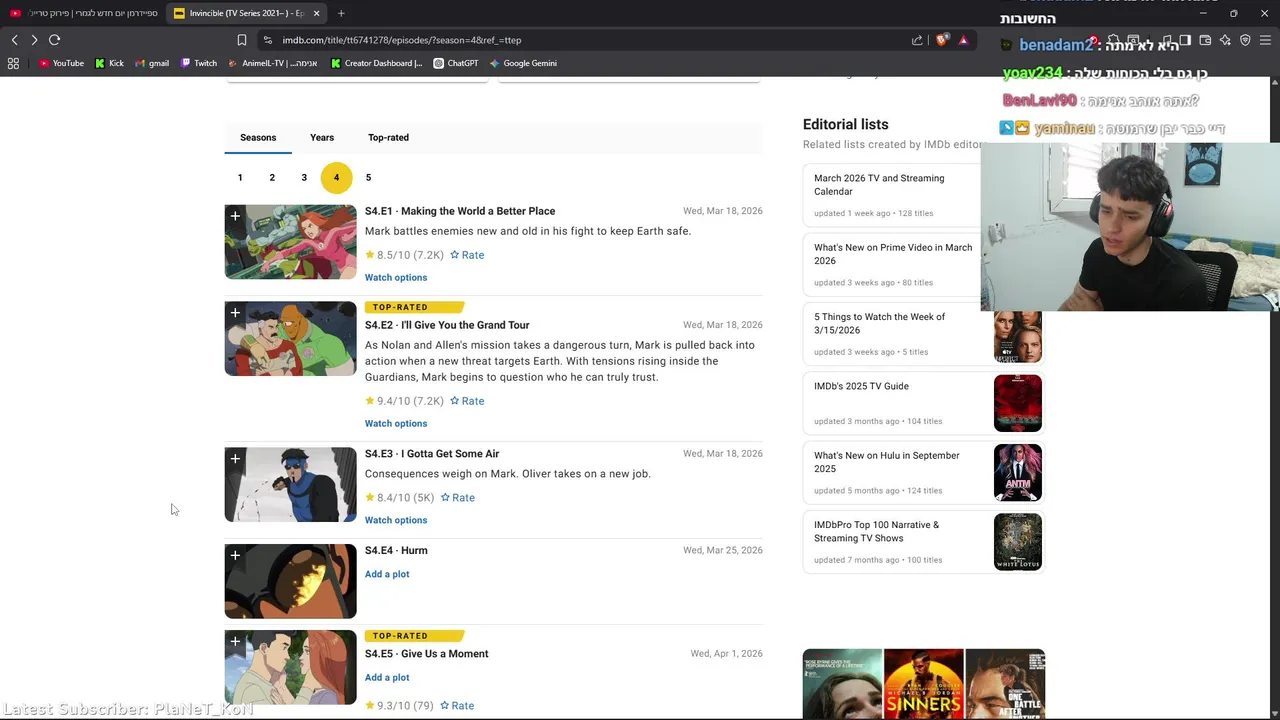
Task: Go back with the browser back arrow
Action: tap(14, 40)
